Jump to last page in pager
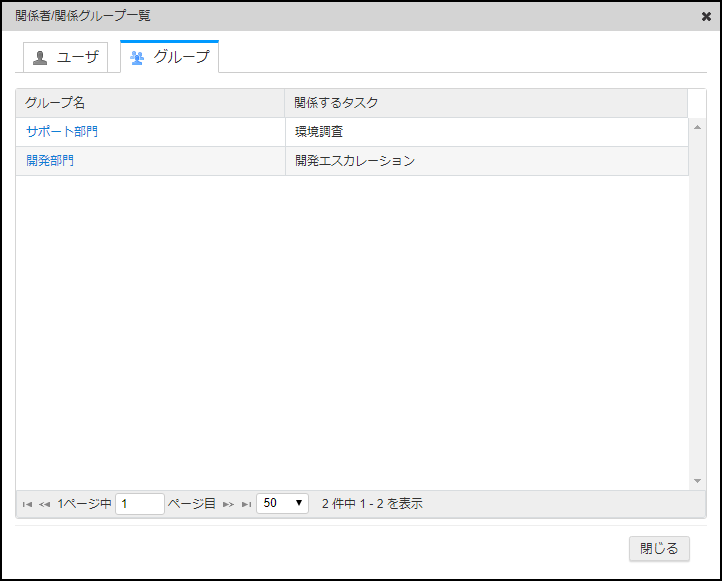This screenshot has width=722, height=581. point(246,504)
